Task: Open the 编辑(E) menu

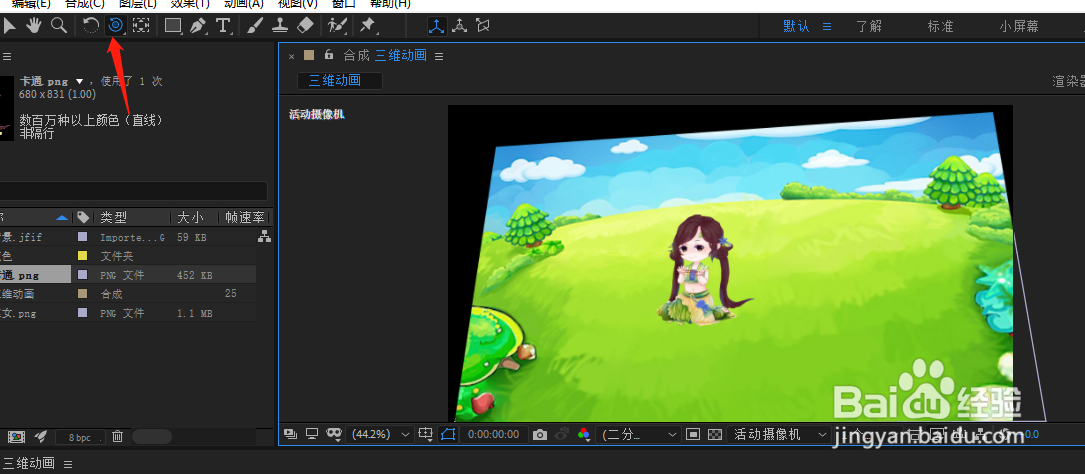Action: pos(31,3)
